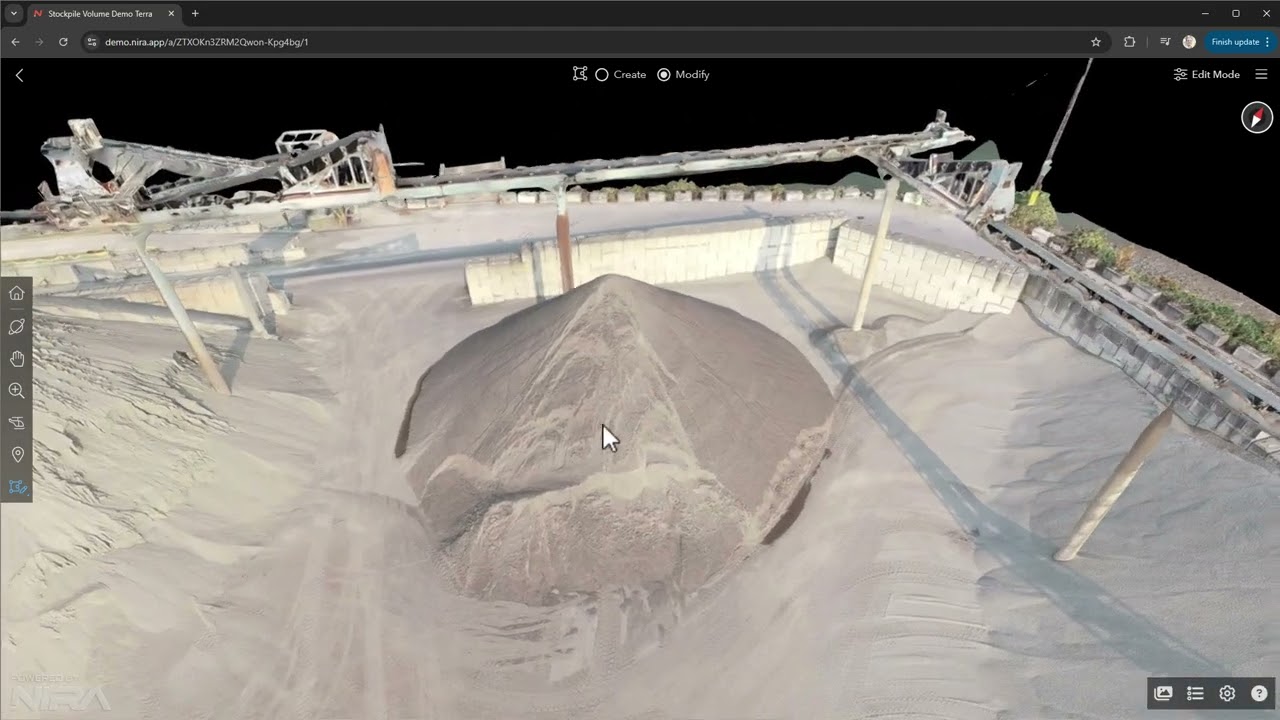Screen dimensions: 1280x720
Task: Open the browser Extensions puzzle icon
Action: click(x=1130, y=42)
